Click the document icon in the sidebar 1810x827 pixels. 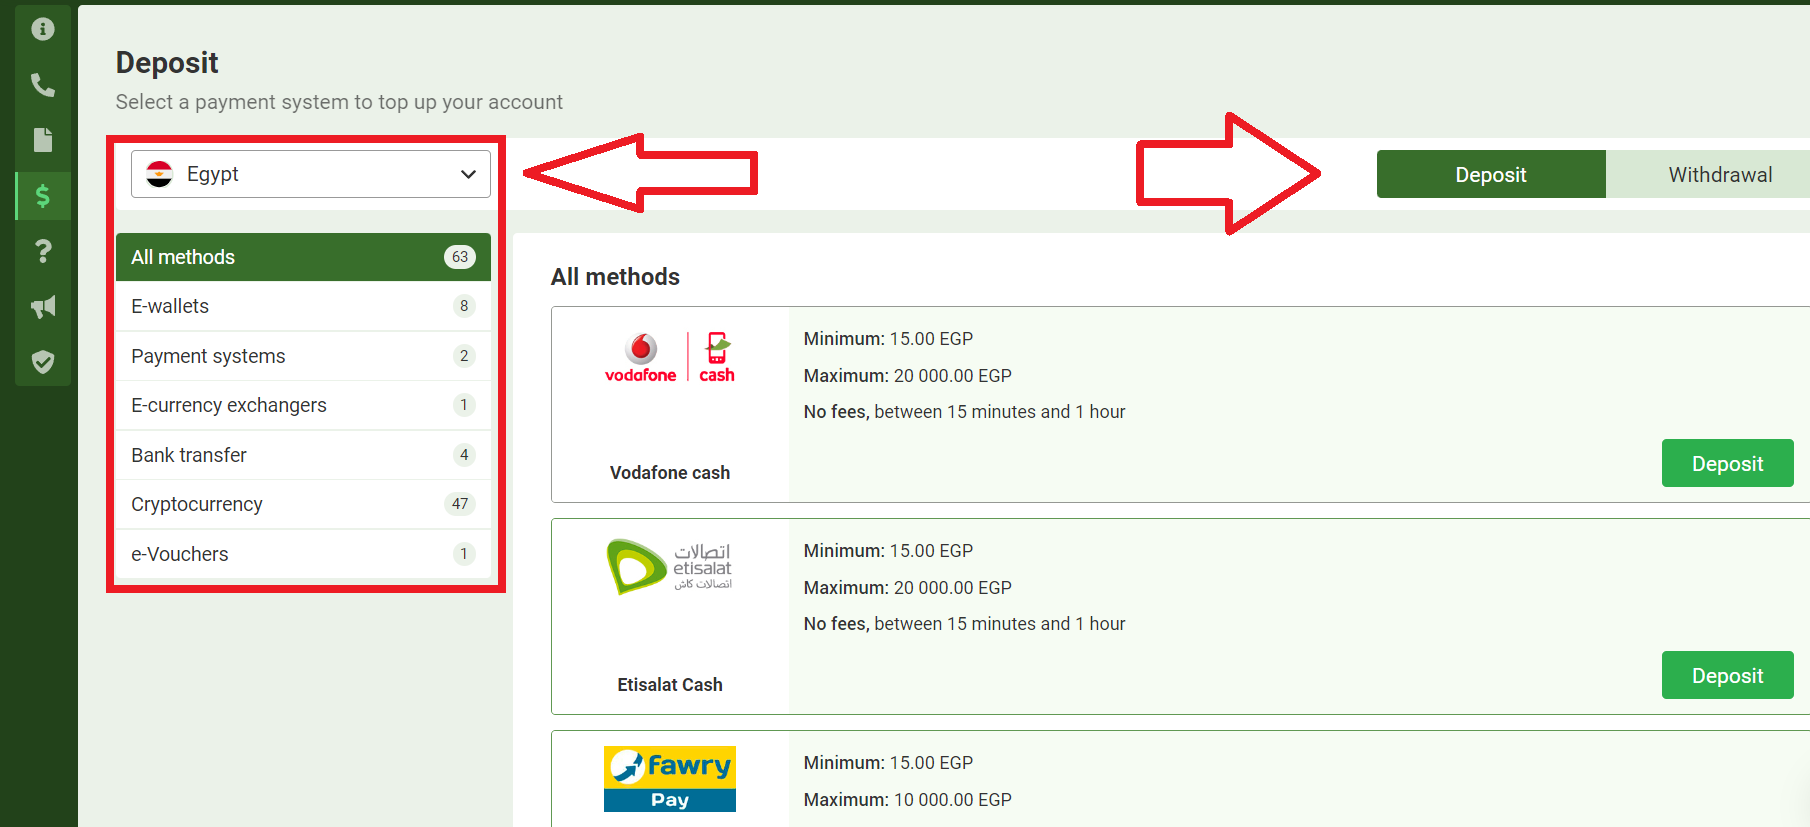tap(43, 140)
